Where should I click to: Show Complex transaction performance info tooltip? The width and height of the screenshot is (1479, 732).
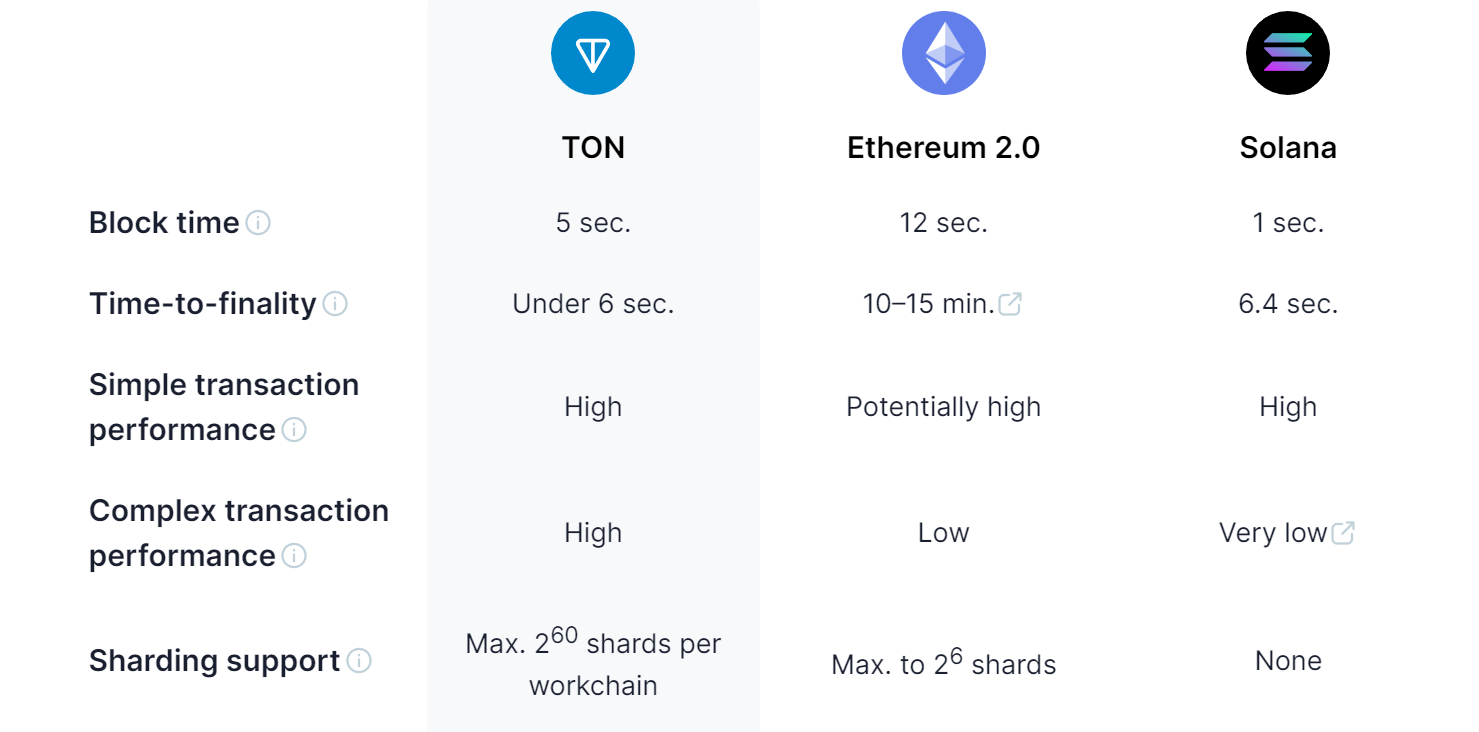pyautogui.click(x=294, y=556)
